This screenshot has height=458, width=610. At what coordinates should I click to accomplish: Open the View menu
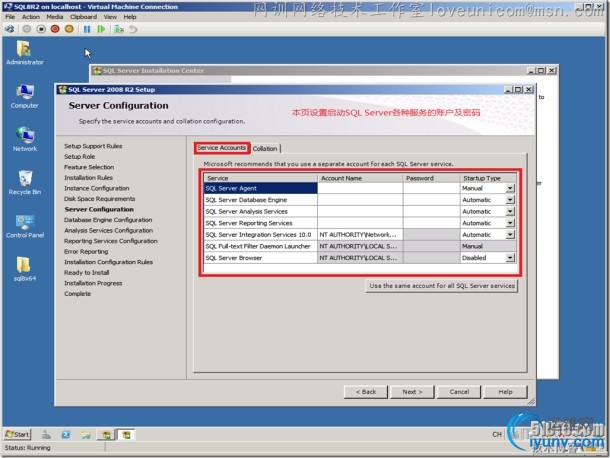[110, 17]
